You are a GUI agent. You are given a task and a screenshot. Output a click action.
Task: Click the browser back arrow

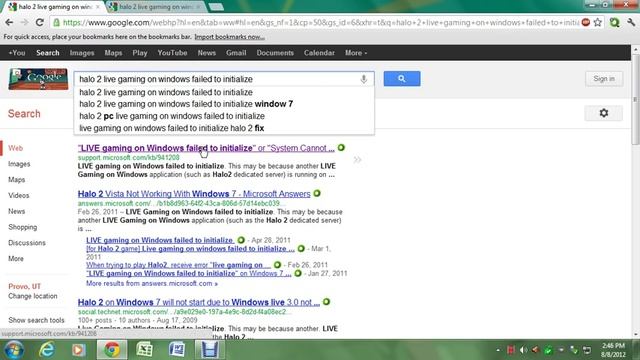9,22
